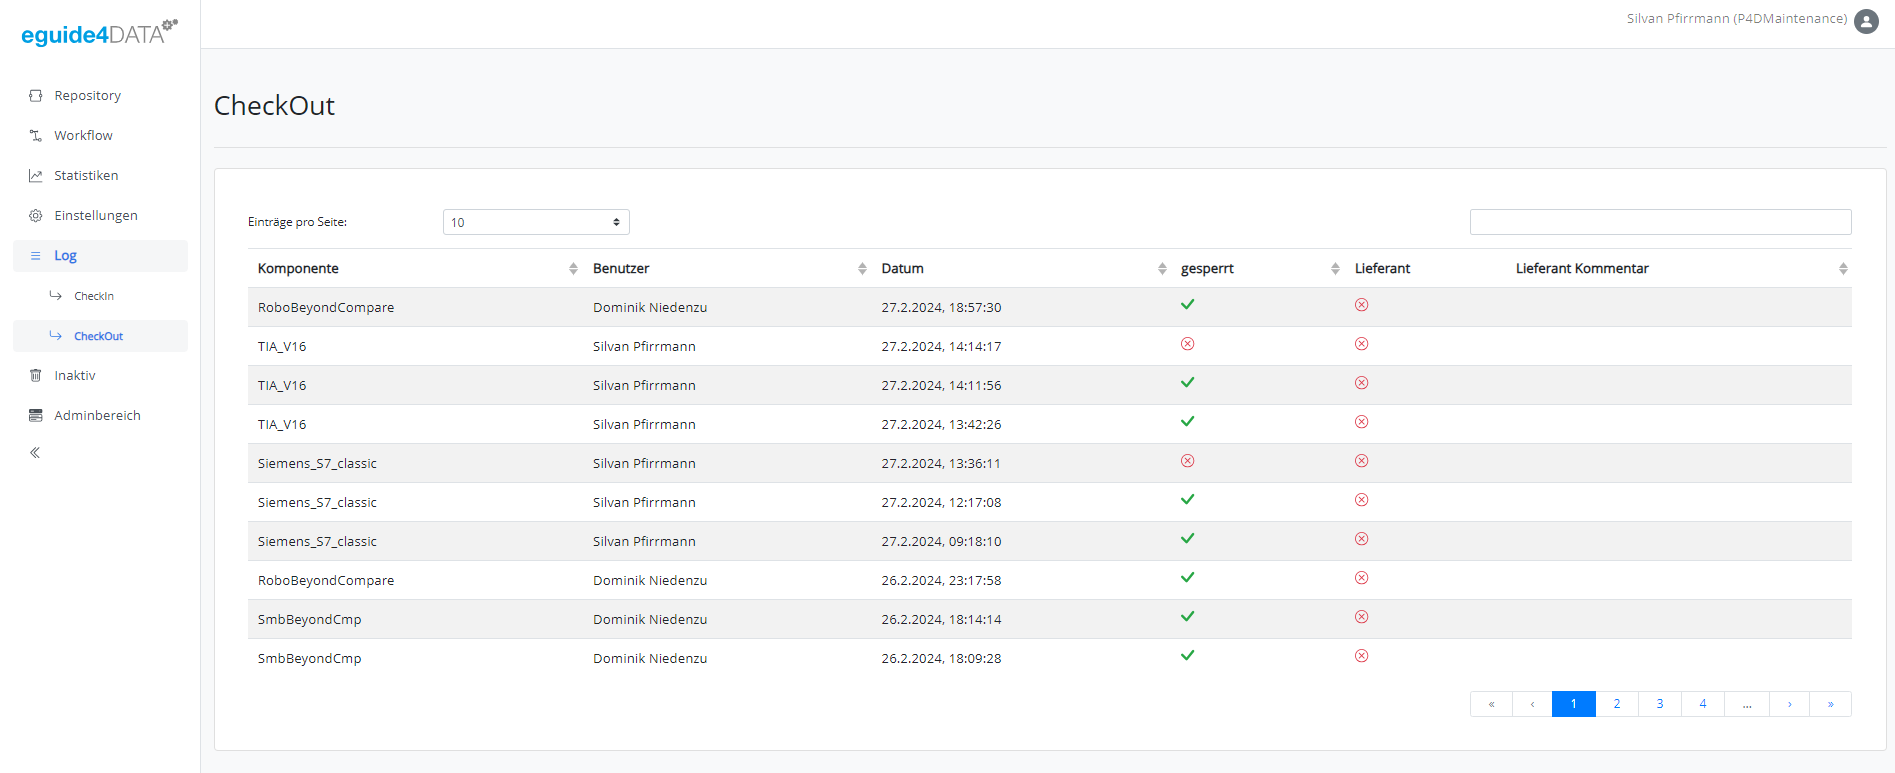Image resolution: width=1895 pixels, height=773 pixels.
Task: Click the Statistiken chart icon
Action: click(x=36, y=176)
